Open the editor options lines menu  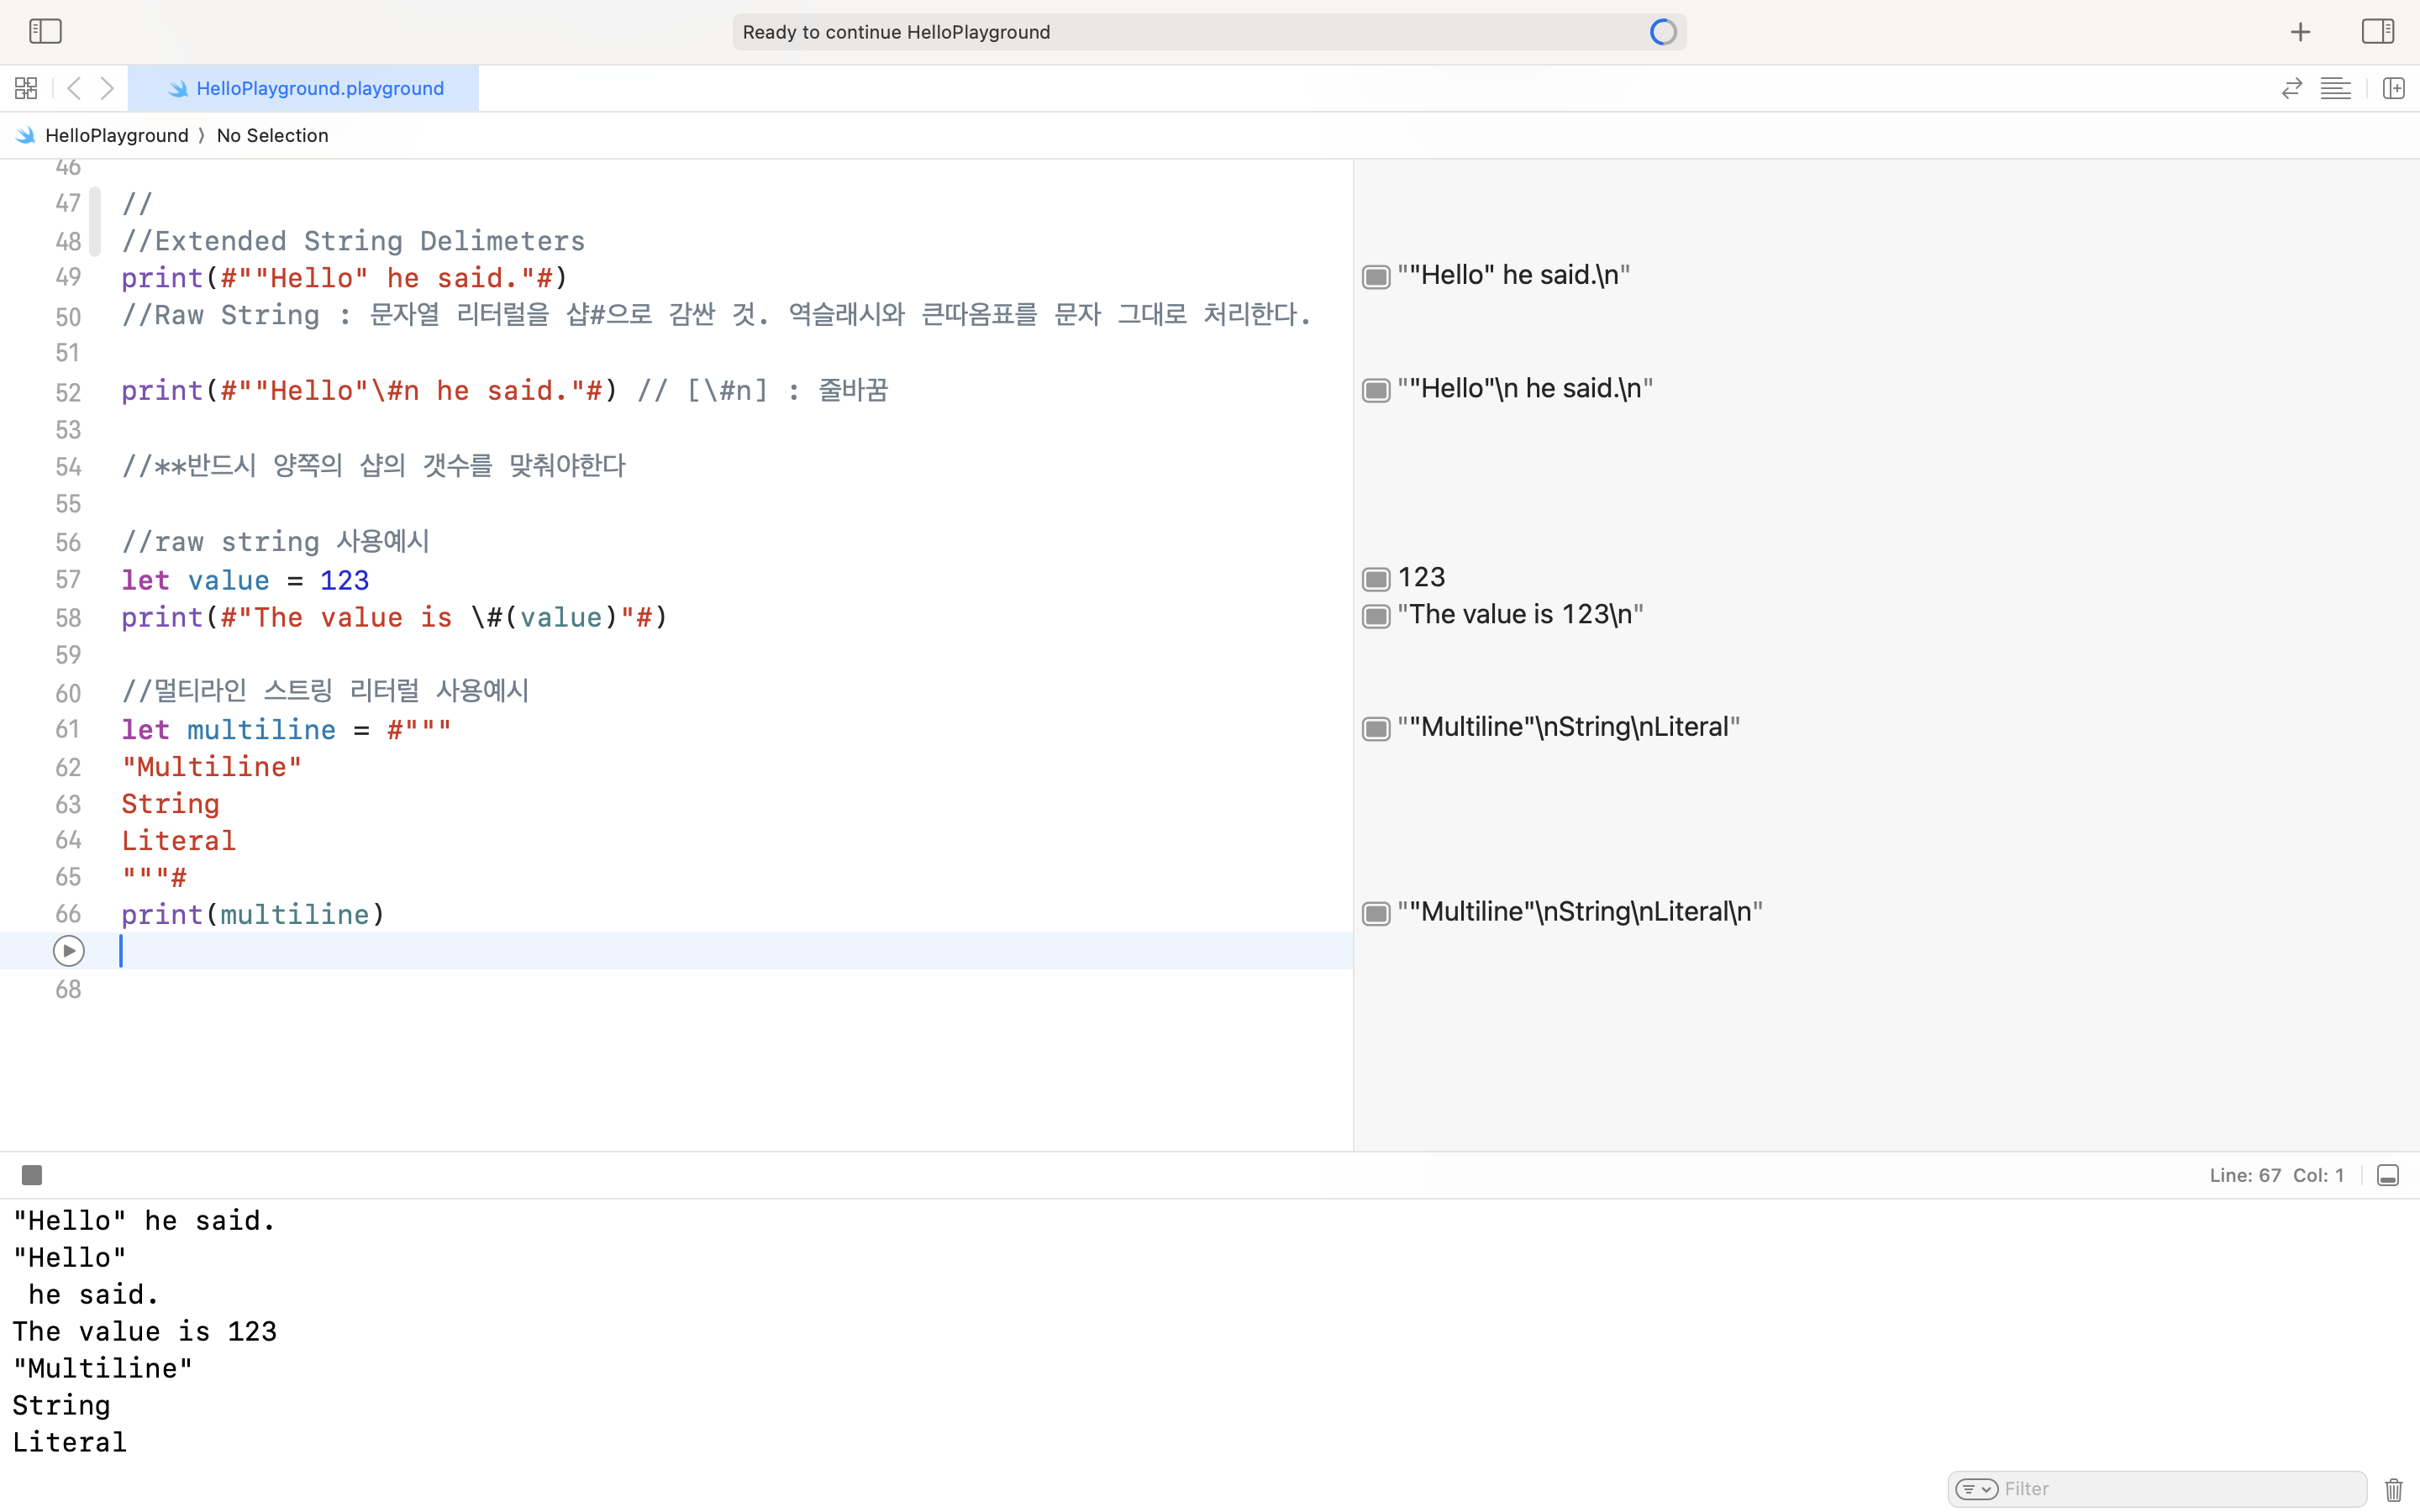pos(2336,88)
